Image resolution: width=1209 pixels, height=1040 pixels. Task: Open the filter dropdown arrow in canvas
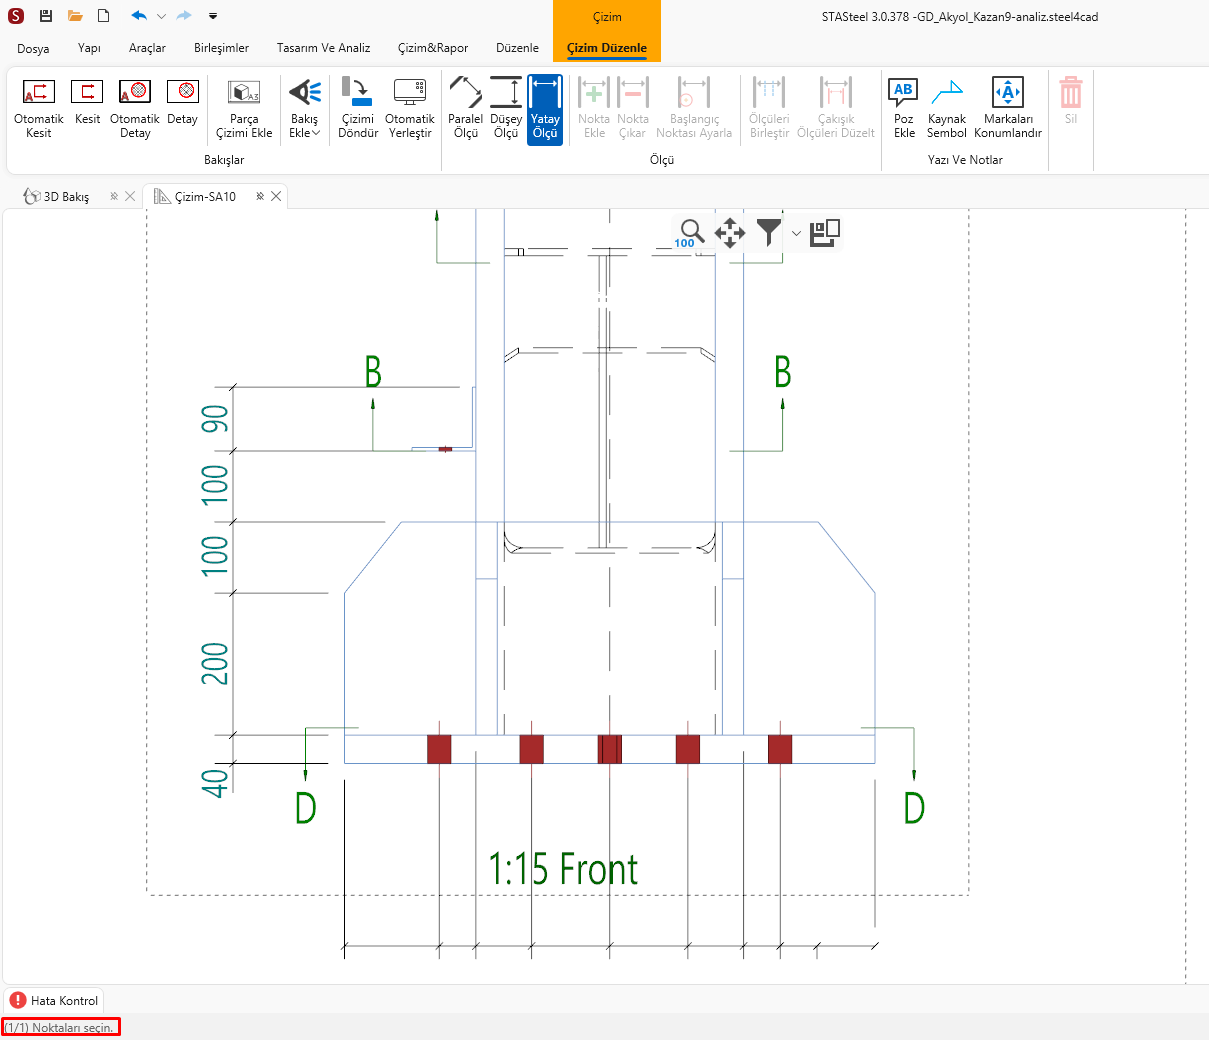click(x=796, y=234)
